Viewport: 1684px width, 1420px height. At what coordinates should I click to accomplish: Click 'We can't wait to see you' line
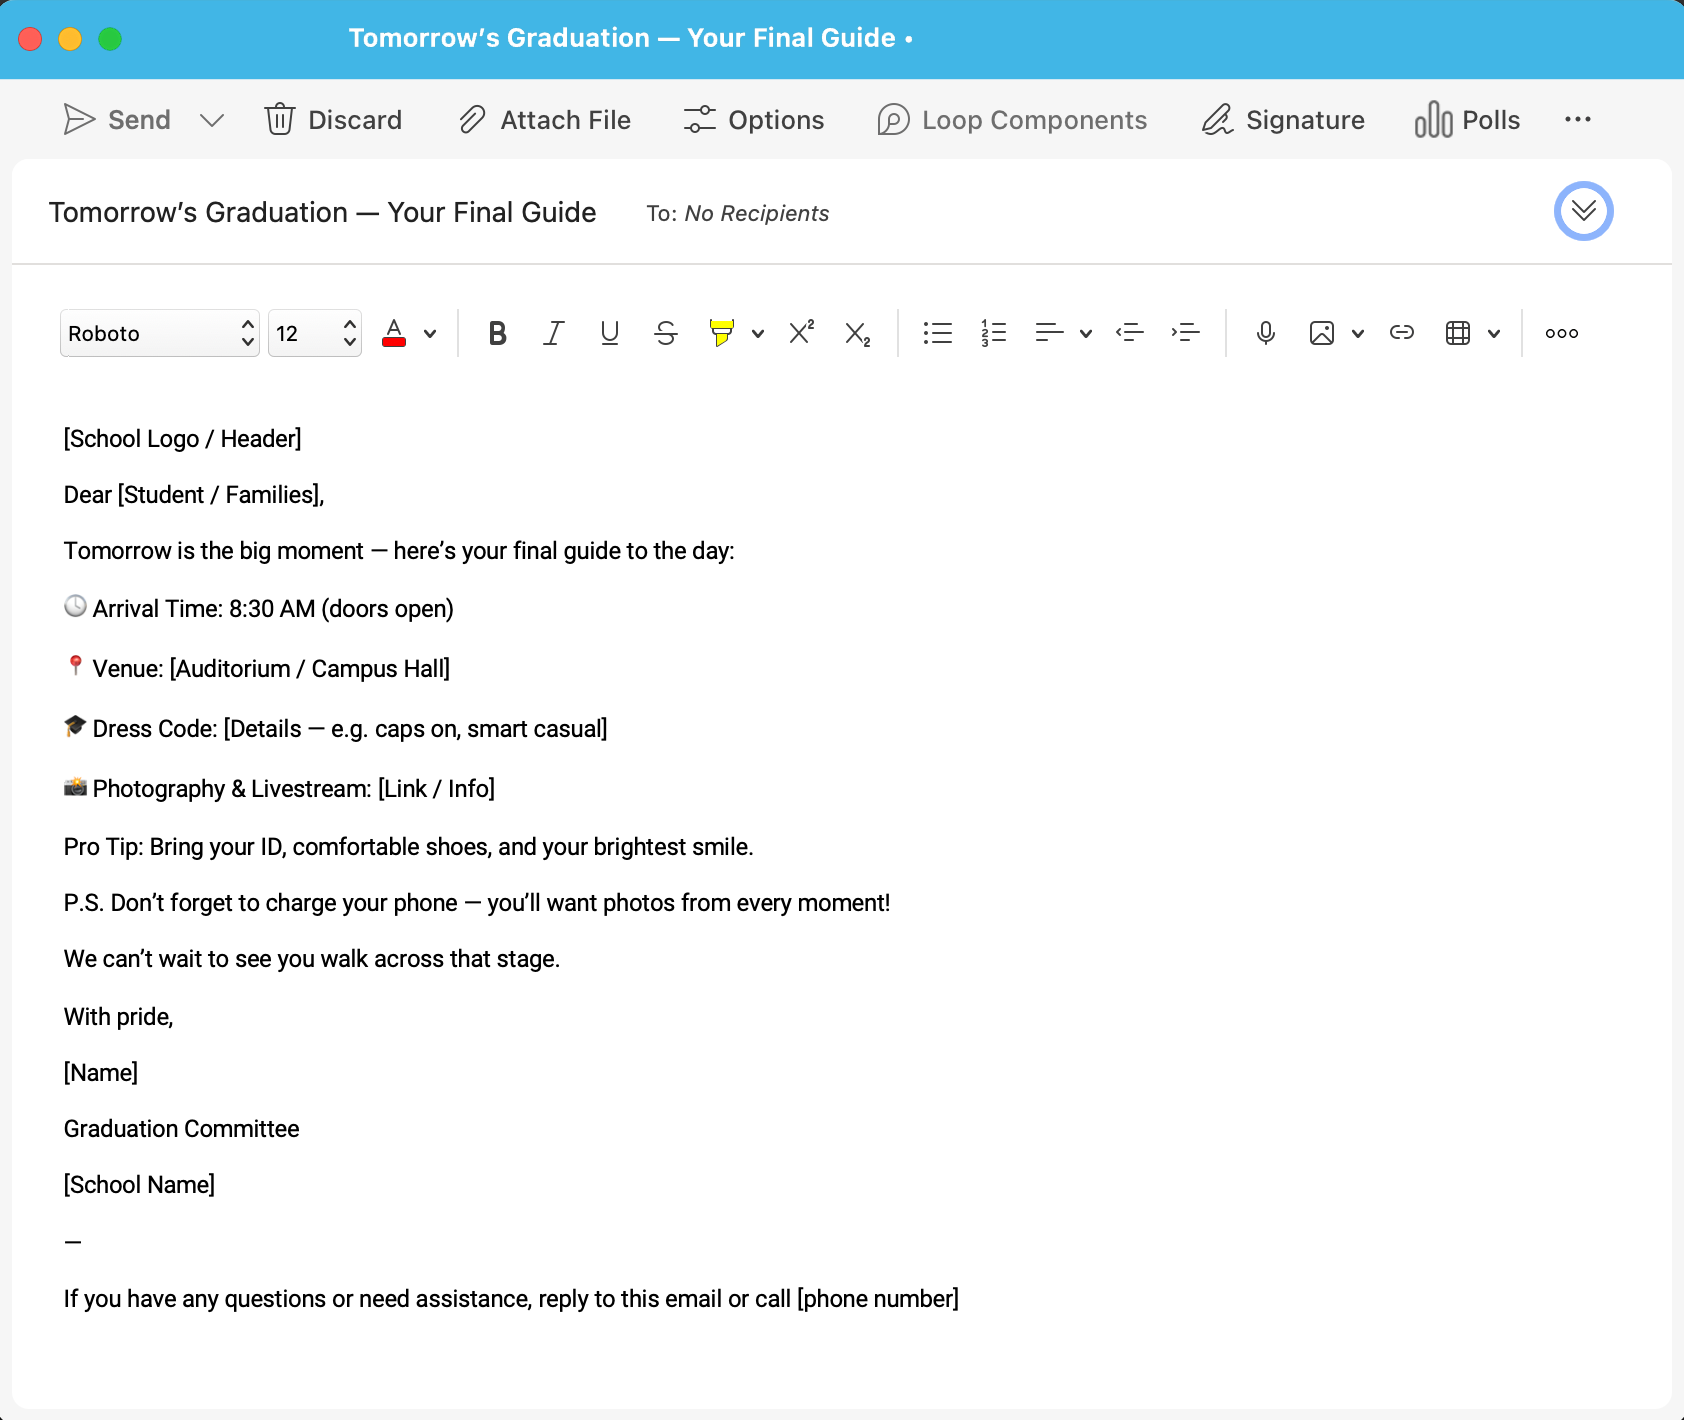coord(312,959)
